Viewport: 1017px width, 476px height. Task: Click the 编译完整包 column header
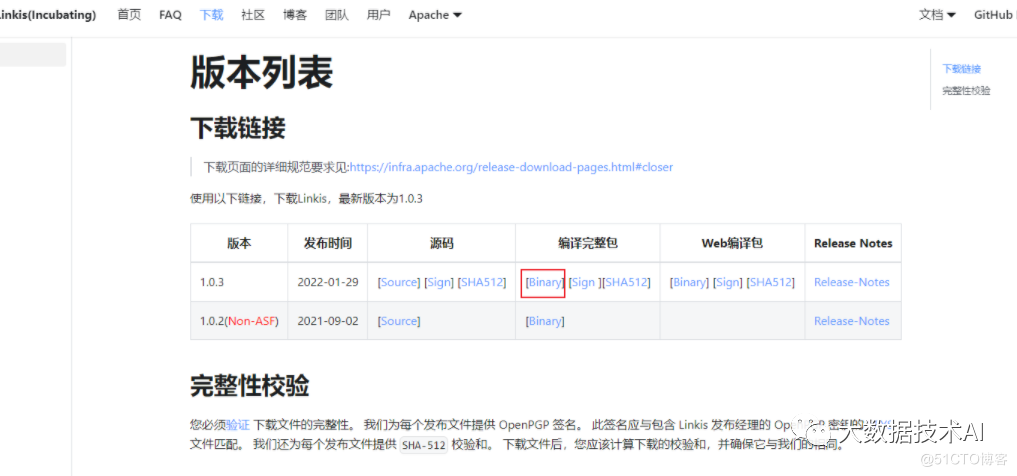click(x=588, y=243)
